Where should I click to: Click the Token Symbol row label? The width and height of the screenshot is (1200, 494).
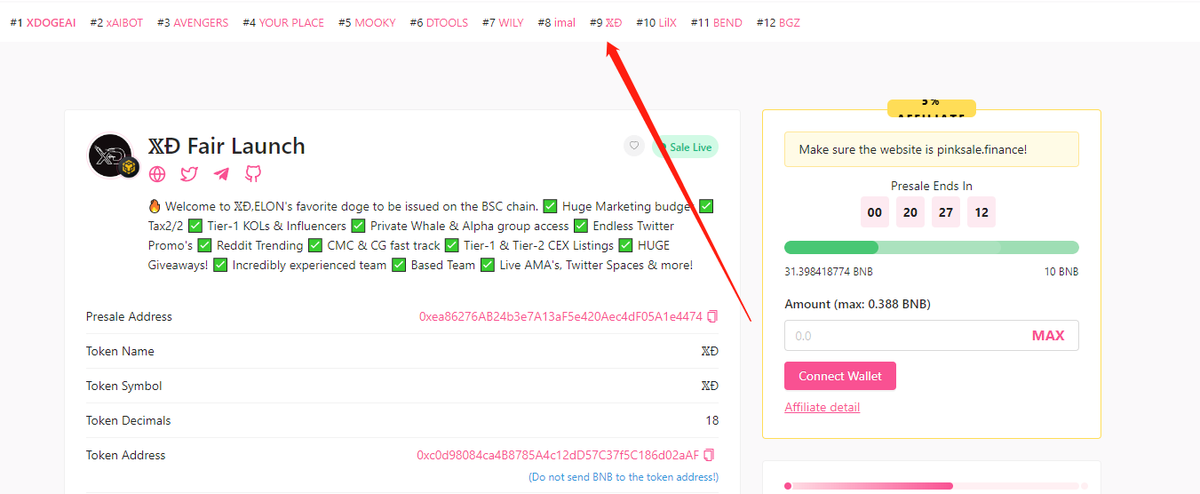(x=124, y=386)
